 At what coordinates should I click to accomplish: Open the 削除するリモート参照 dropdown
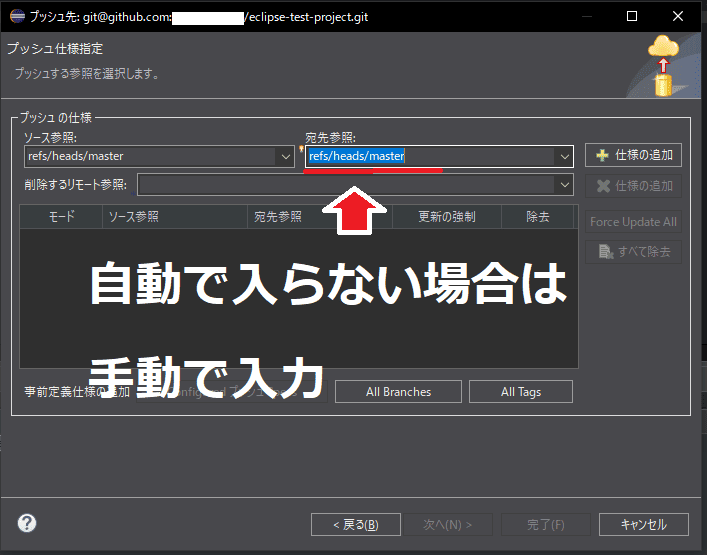pyautogui.click(x=564, y=185)
